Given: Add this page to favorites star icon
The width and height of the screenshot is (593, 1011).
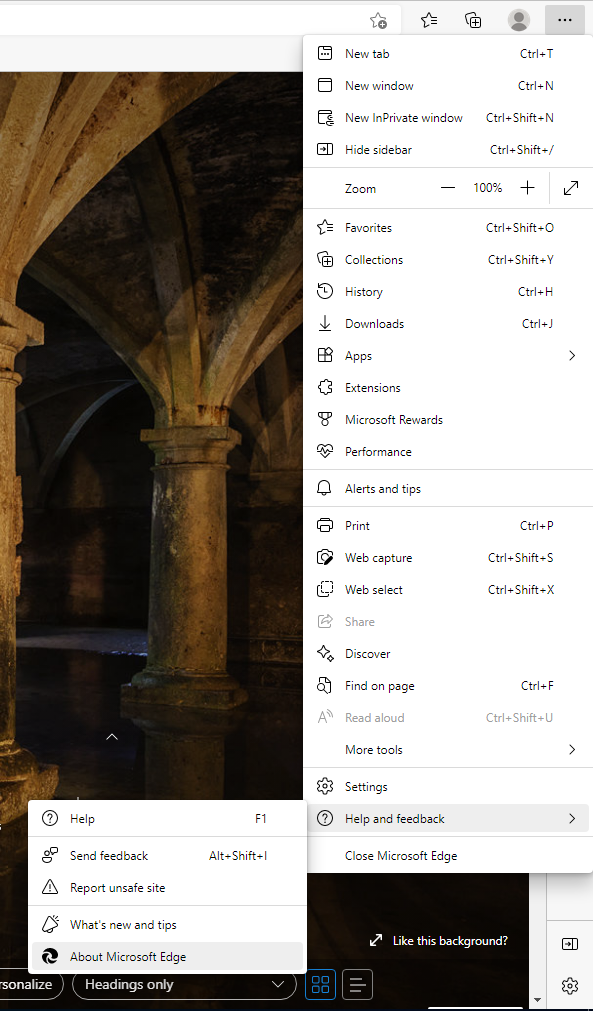Looking at the screenshot, I should point(378,21).
